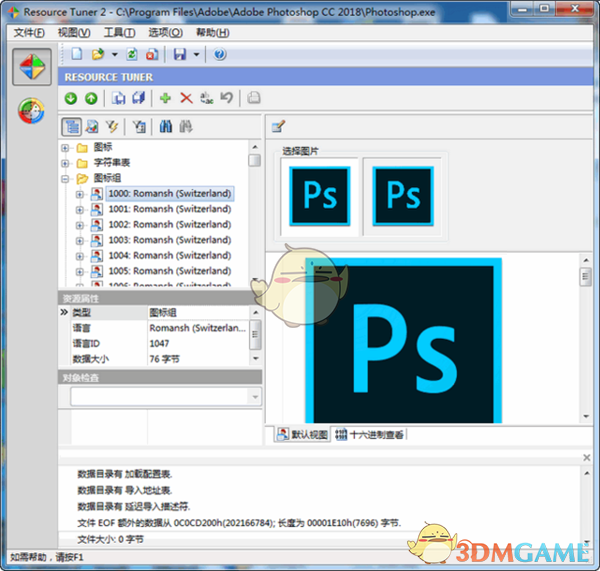Viewport: 600px width, 571px height.
Task: Expand the 图标 folder node
Action: 66,148
